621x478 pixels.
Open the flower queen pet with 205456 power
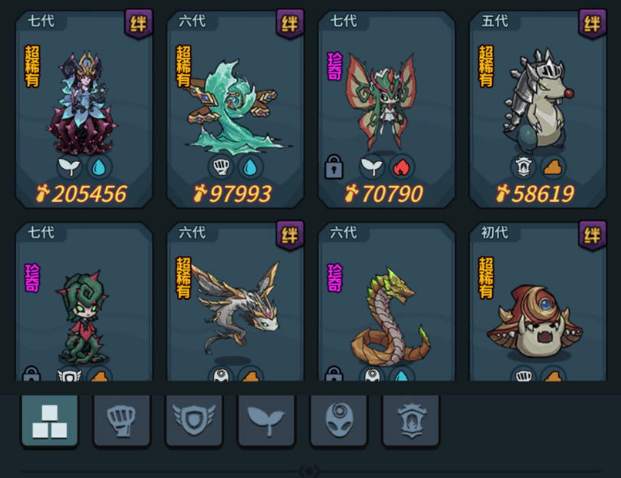[x=84, y=109]
